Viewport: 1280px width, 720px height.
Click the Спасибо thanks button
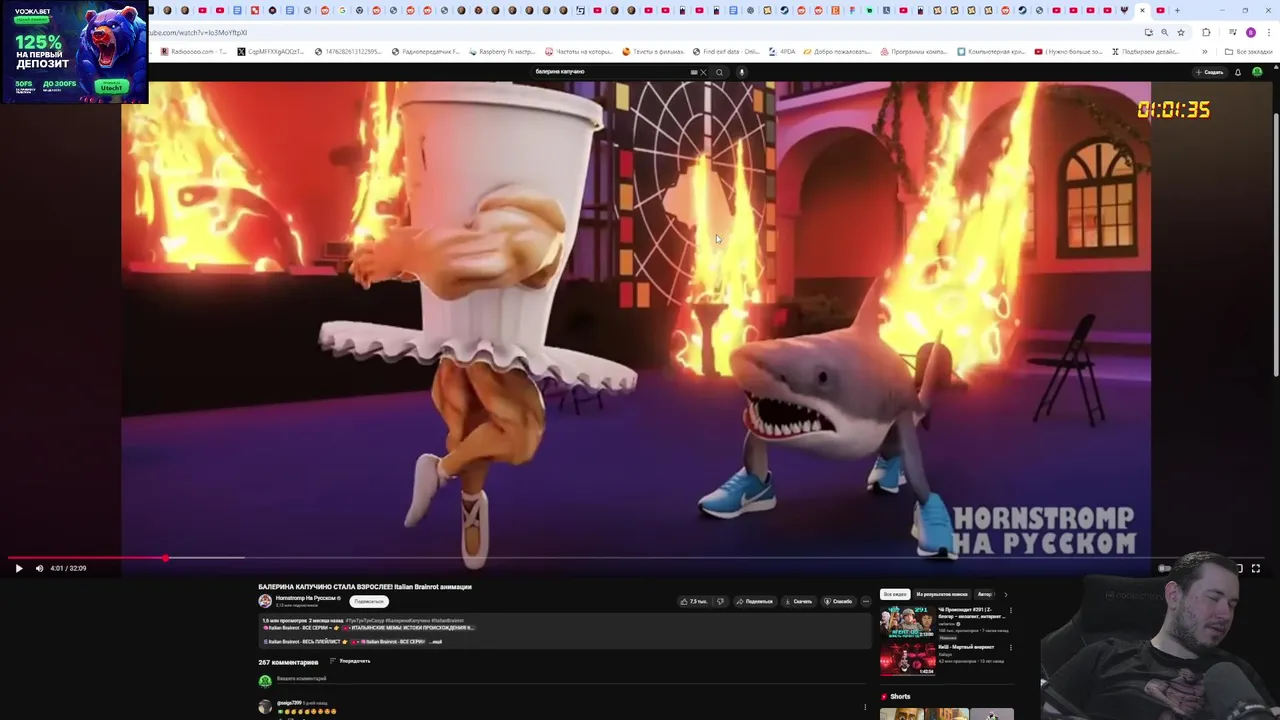tap(838, 601)
